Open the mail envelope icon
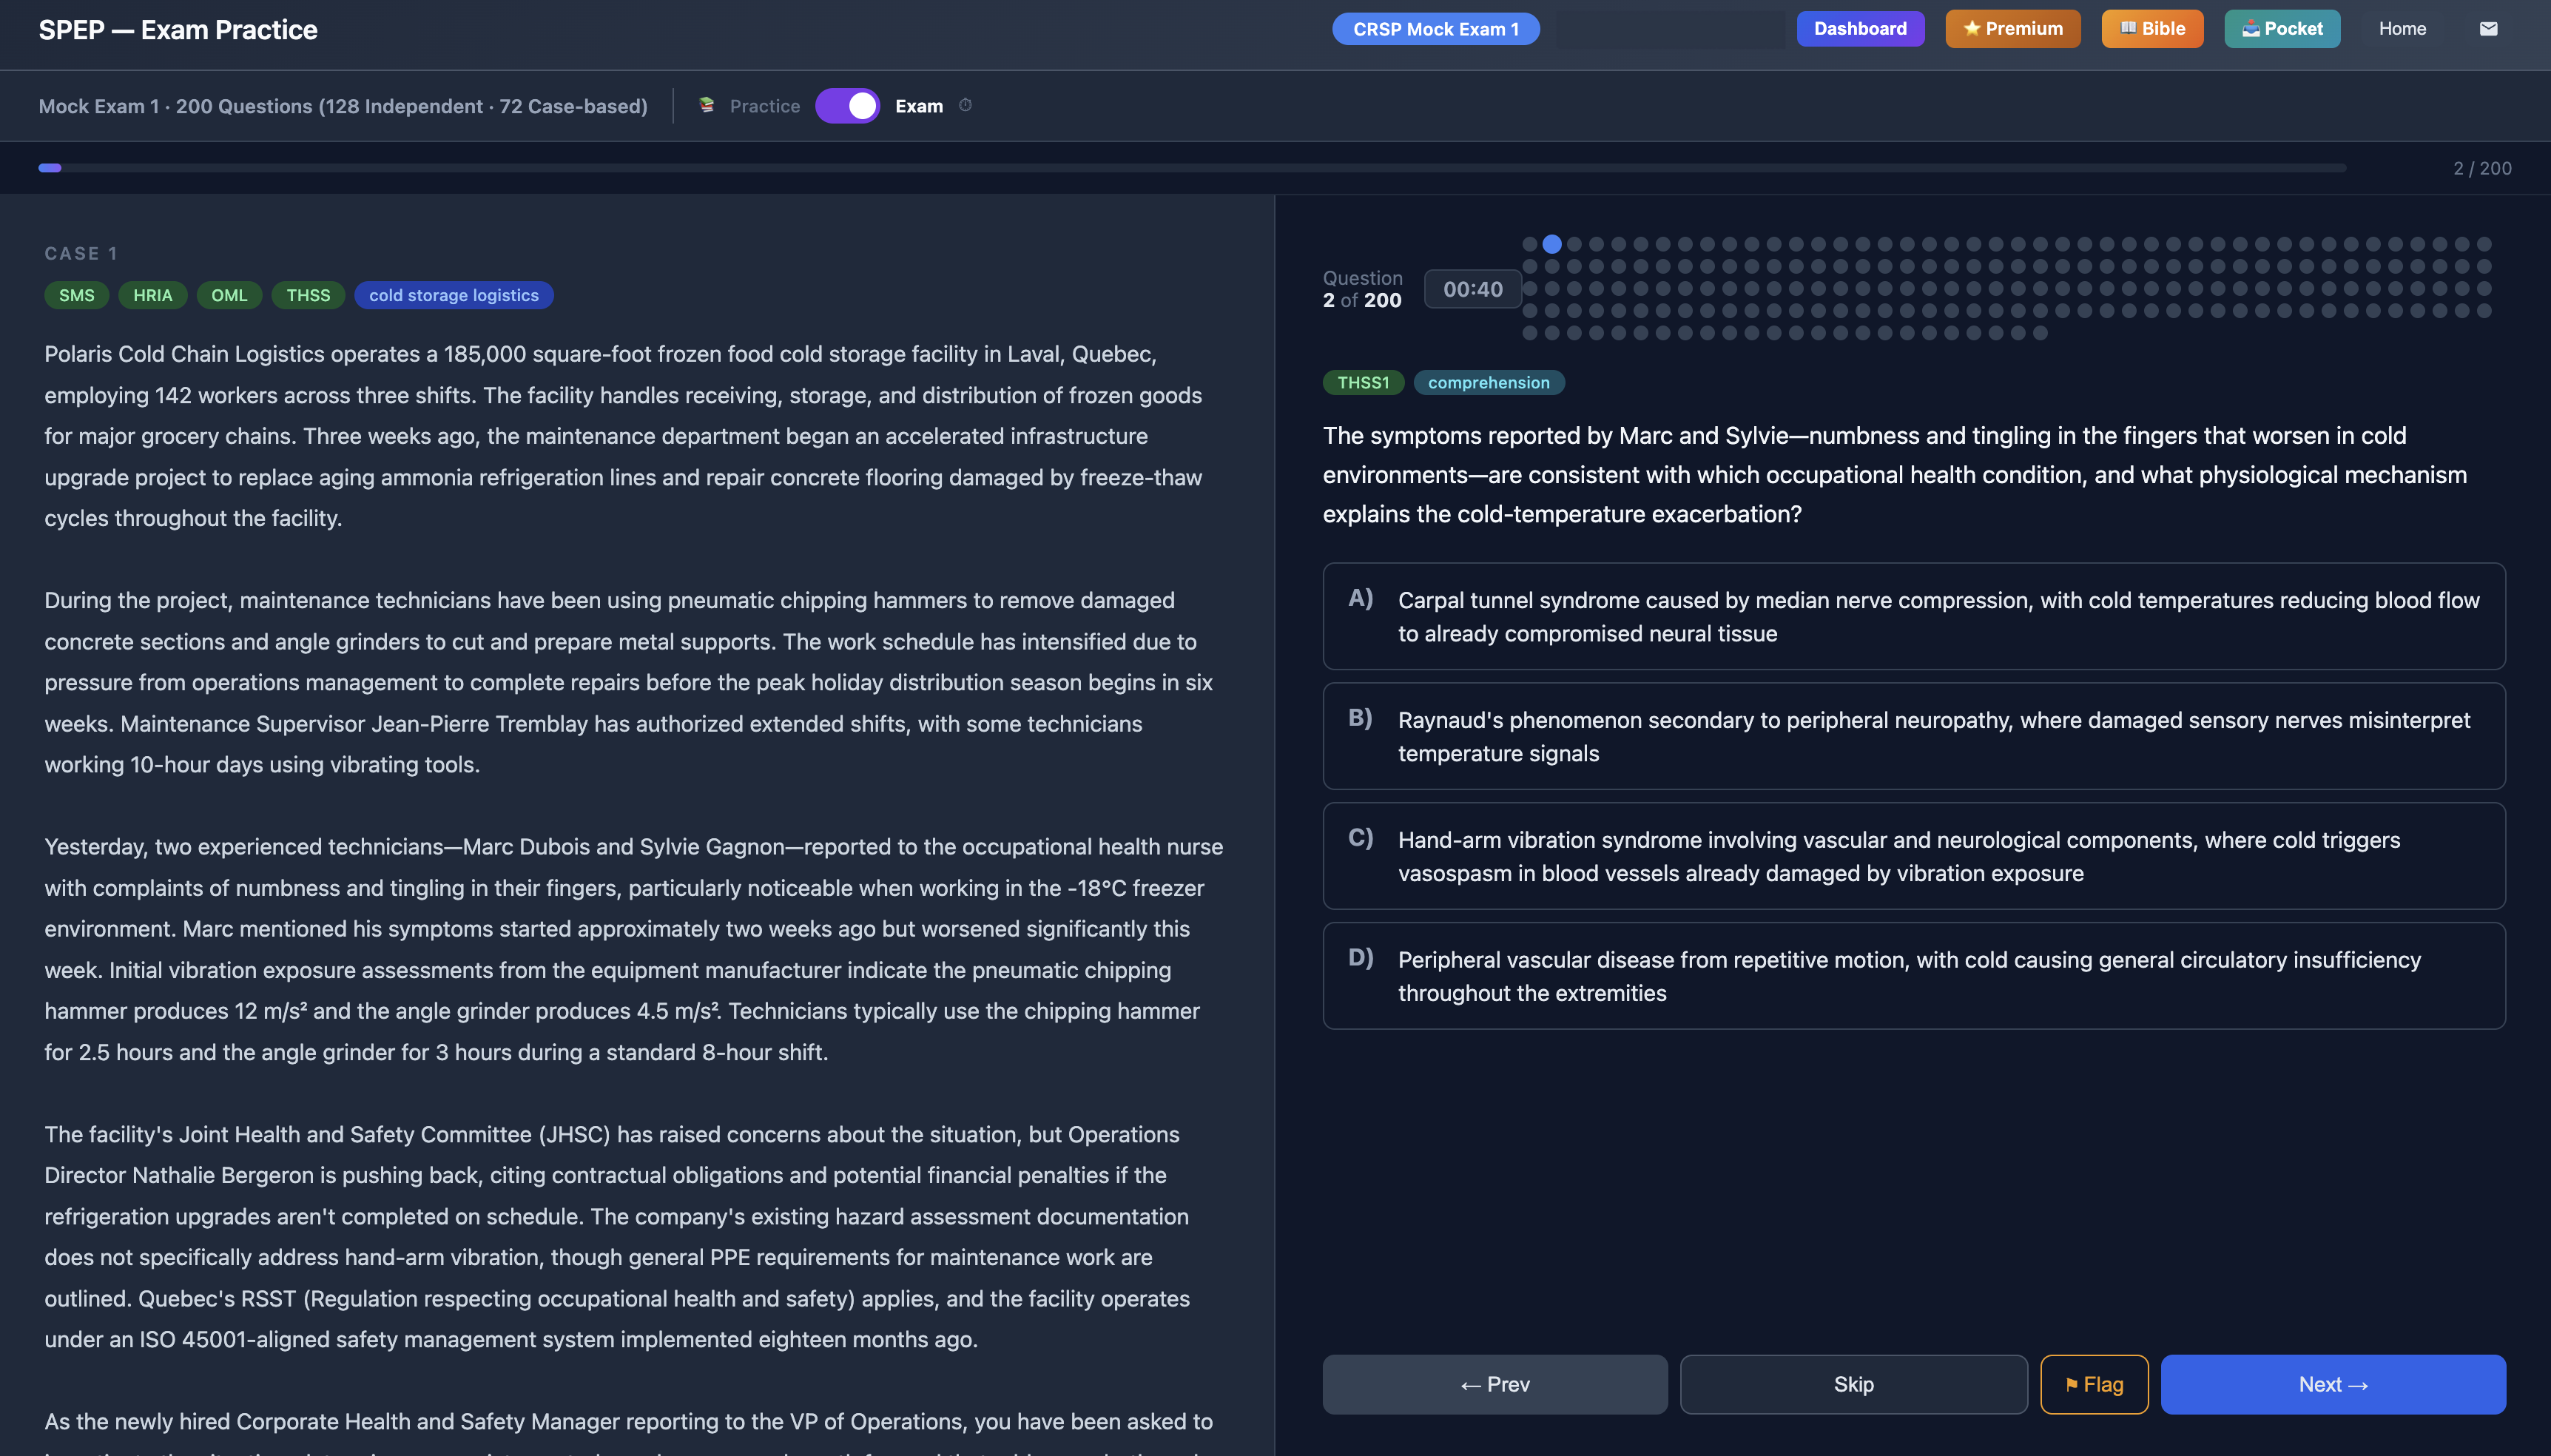Viewport: 2551px width, 1456px height. pos(2488,29)
